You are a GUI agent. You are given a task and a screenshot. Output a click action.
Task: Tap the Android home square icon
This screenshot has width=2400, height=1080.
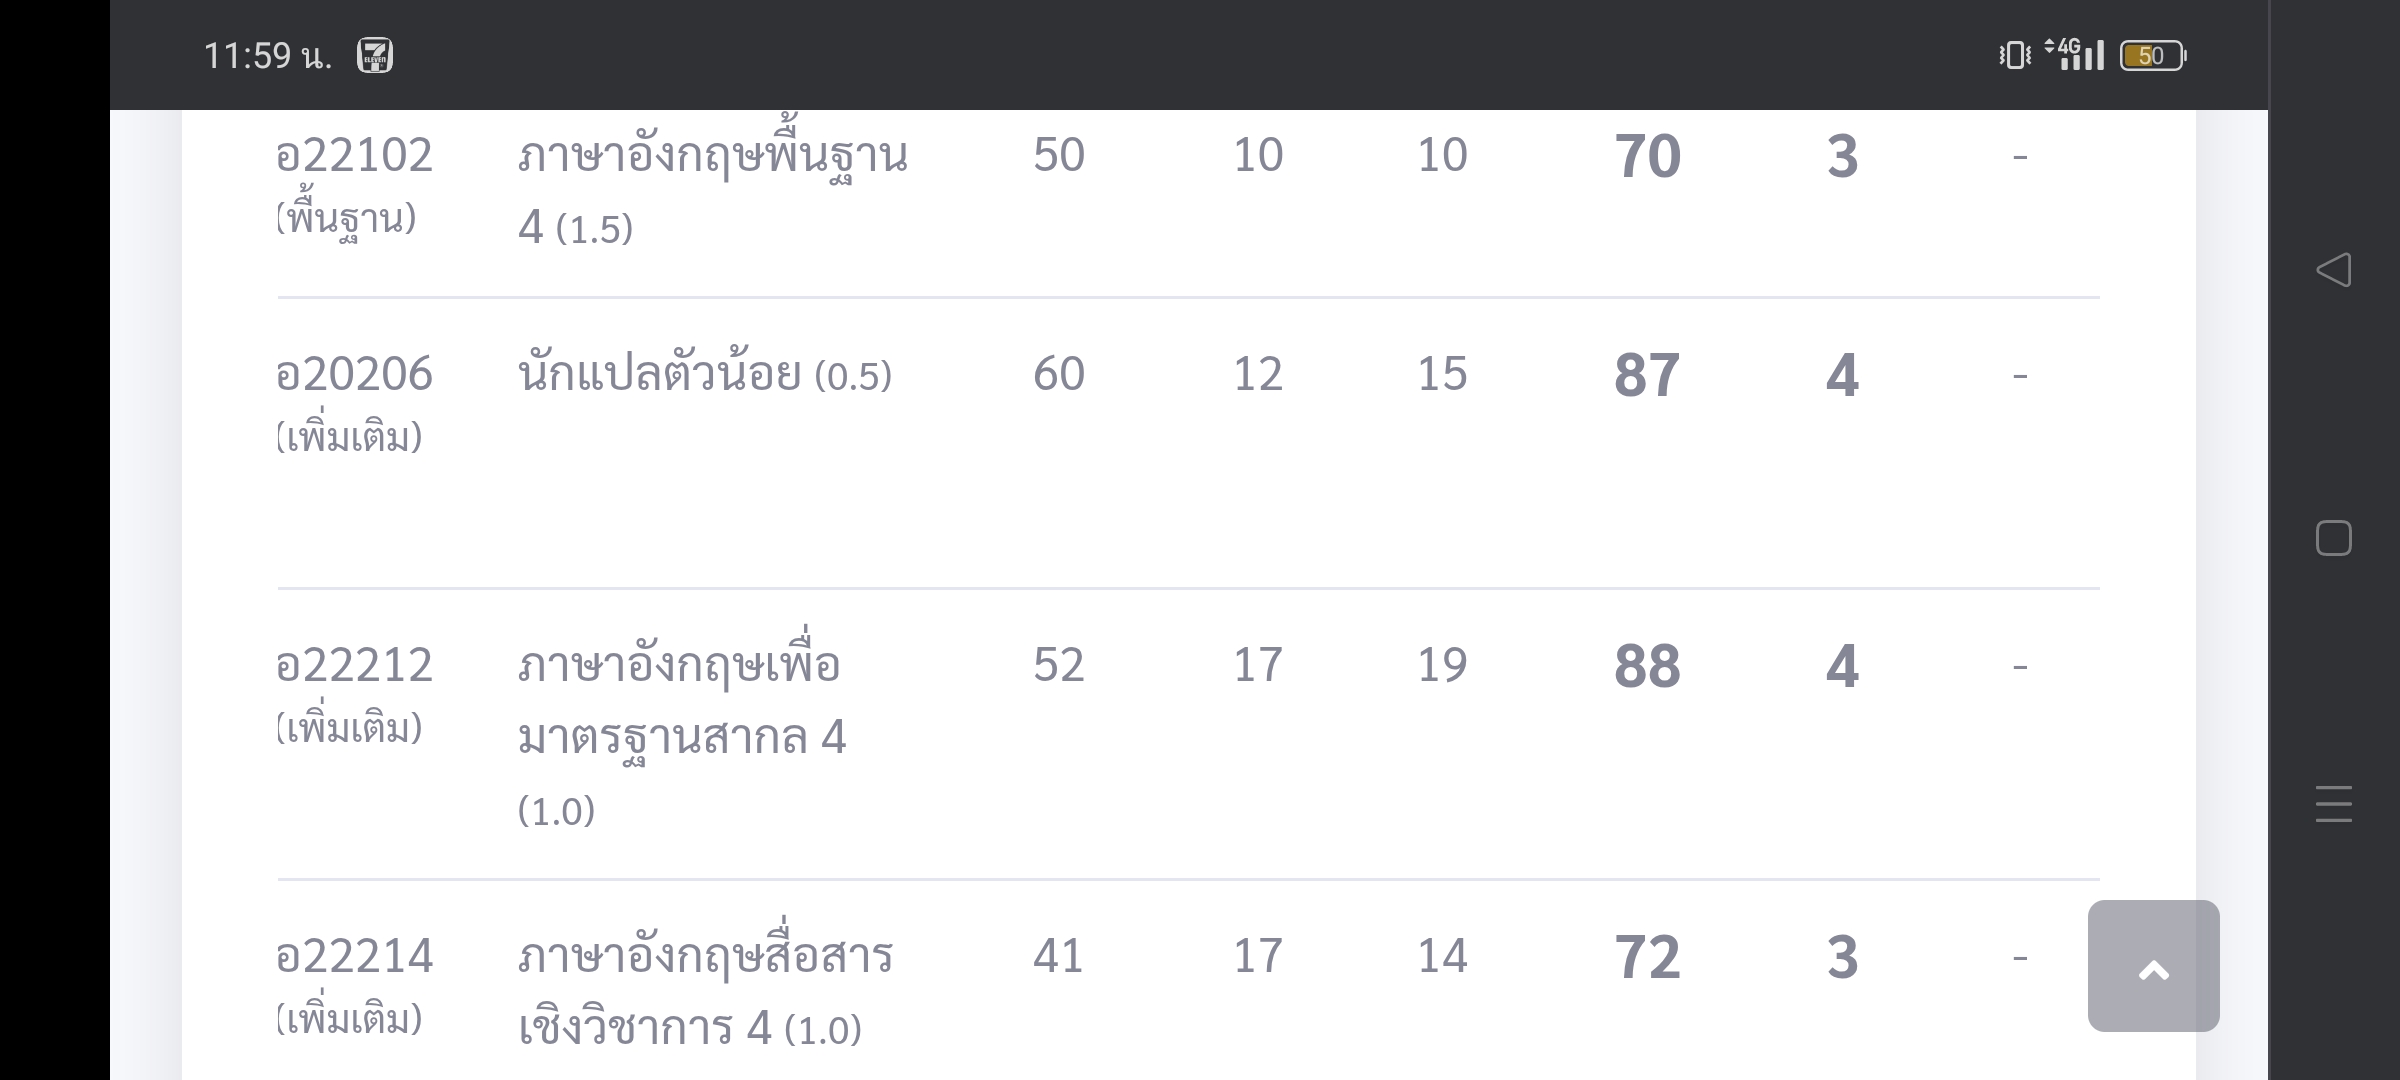(2333, 538)
